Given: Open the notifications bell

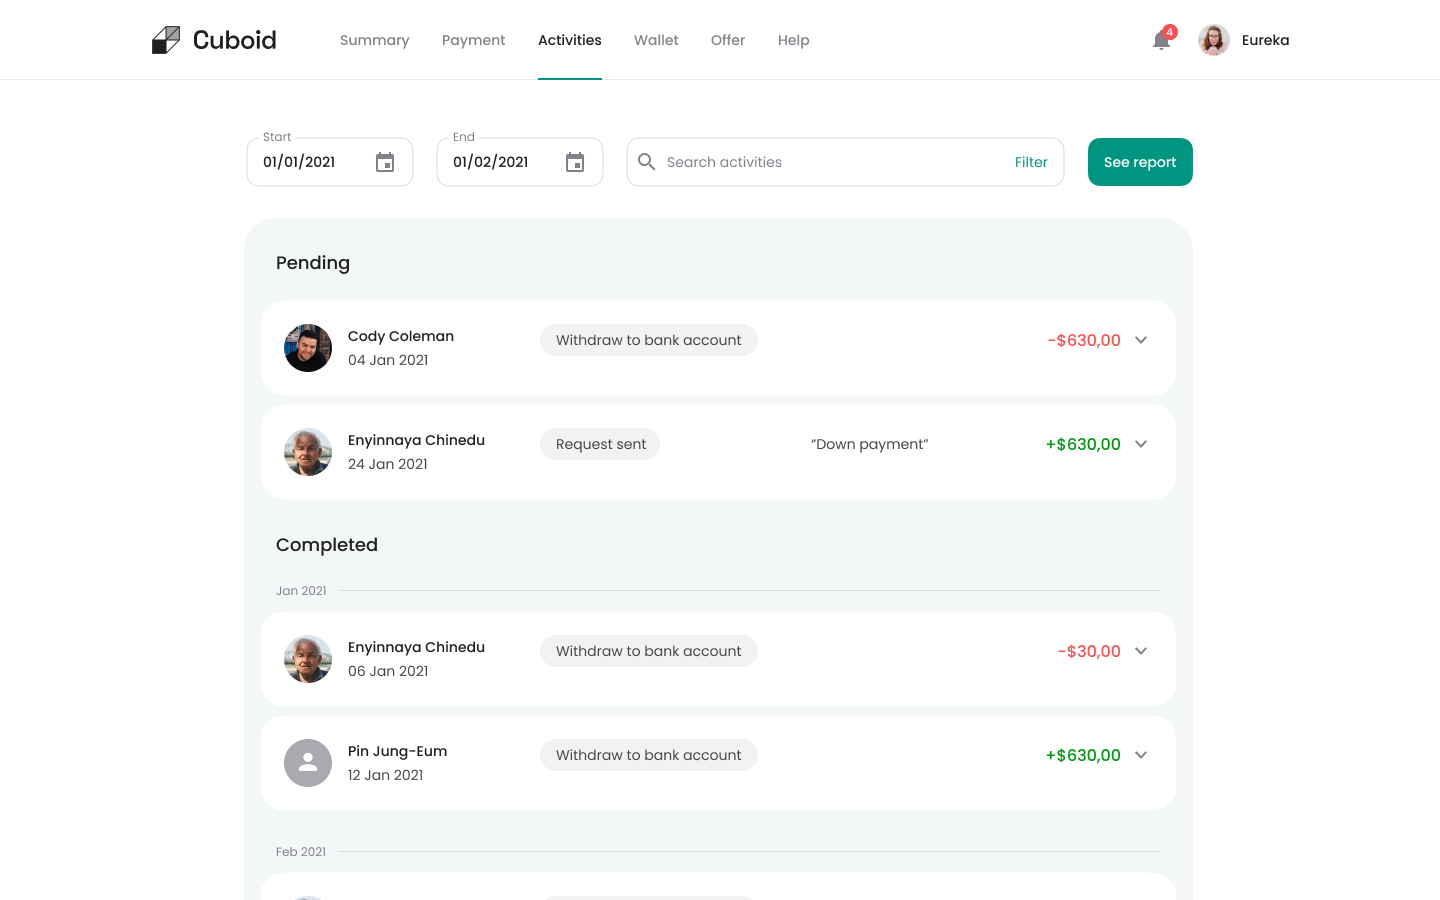Looking at the screenshot, I should 1161,40.
